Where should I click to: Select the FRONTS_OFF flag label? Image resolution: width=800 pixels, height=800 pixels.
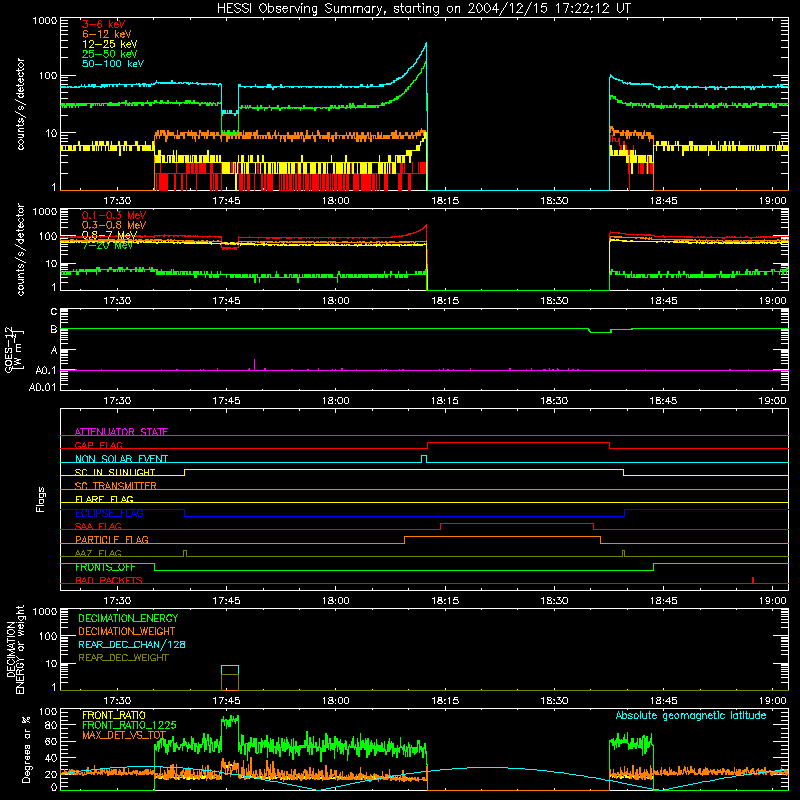pos(105,567)
